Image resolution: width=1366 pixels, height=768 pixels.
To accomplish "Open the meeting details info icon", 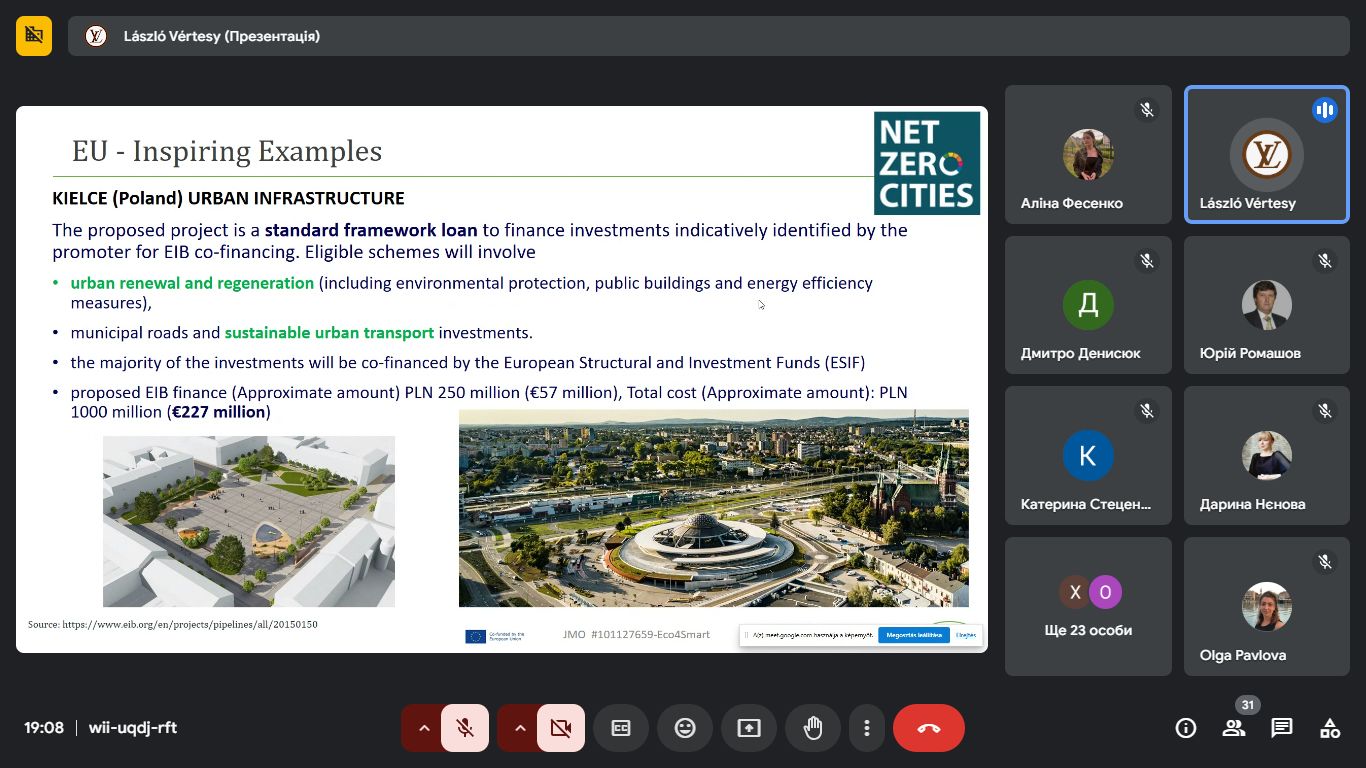I will pyautogui.click(x=1185, y=728).
